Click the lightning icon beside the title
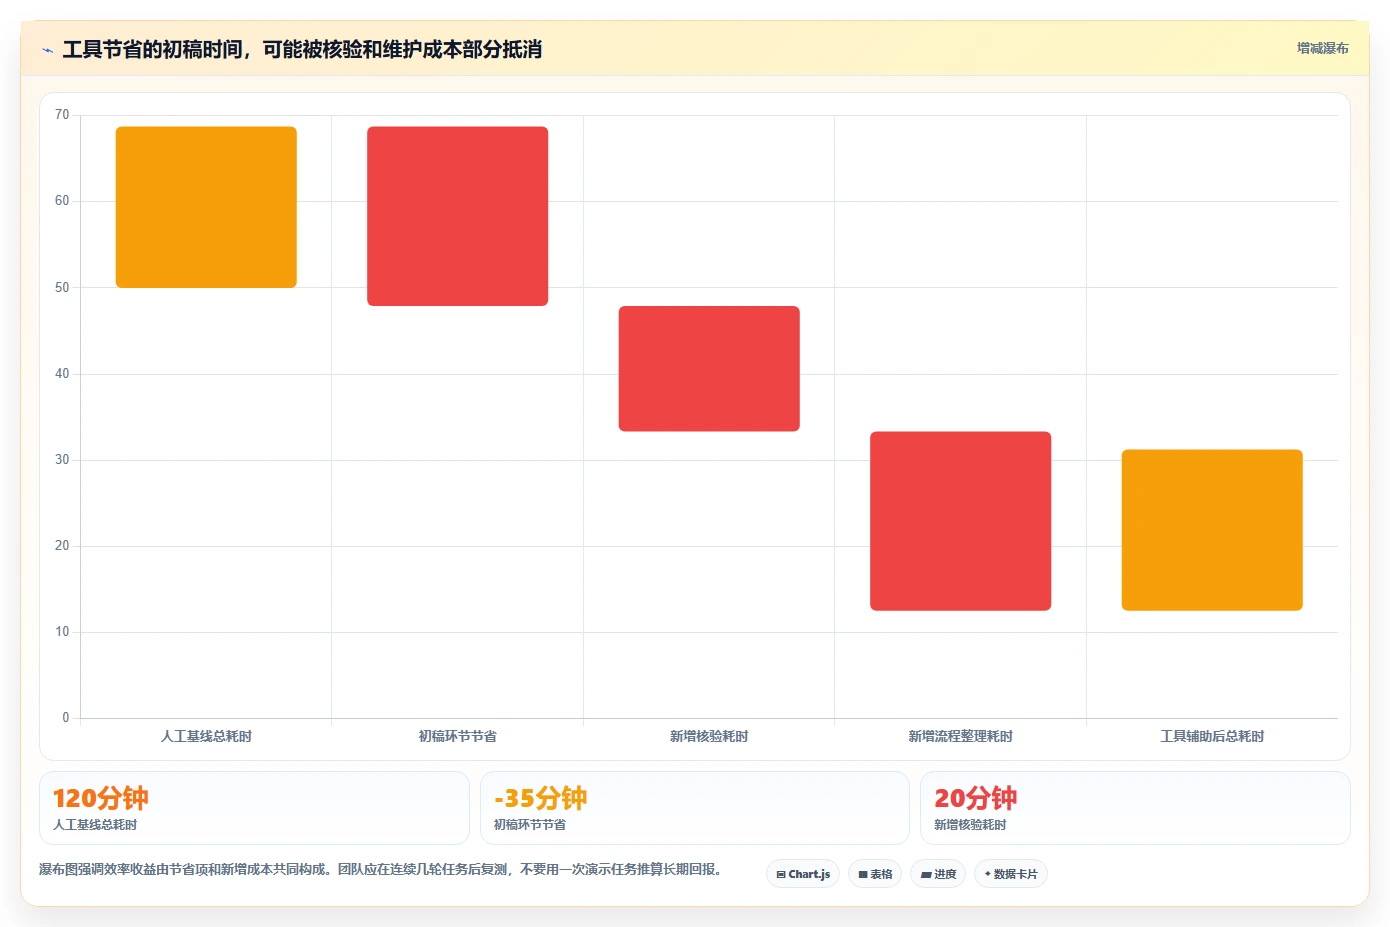 (47, 50)
